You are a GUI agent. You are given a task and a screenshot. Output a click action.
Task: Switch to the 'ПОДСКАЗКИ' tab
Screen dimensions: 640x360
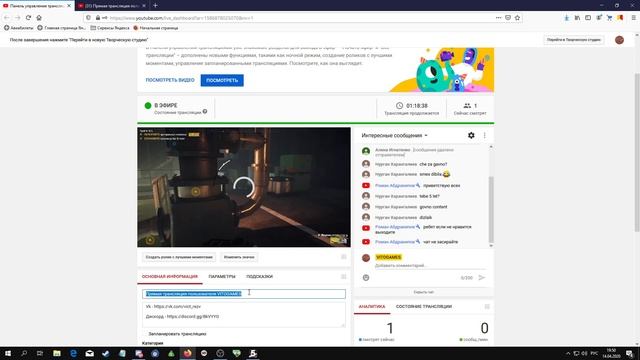tap(259, 277)
